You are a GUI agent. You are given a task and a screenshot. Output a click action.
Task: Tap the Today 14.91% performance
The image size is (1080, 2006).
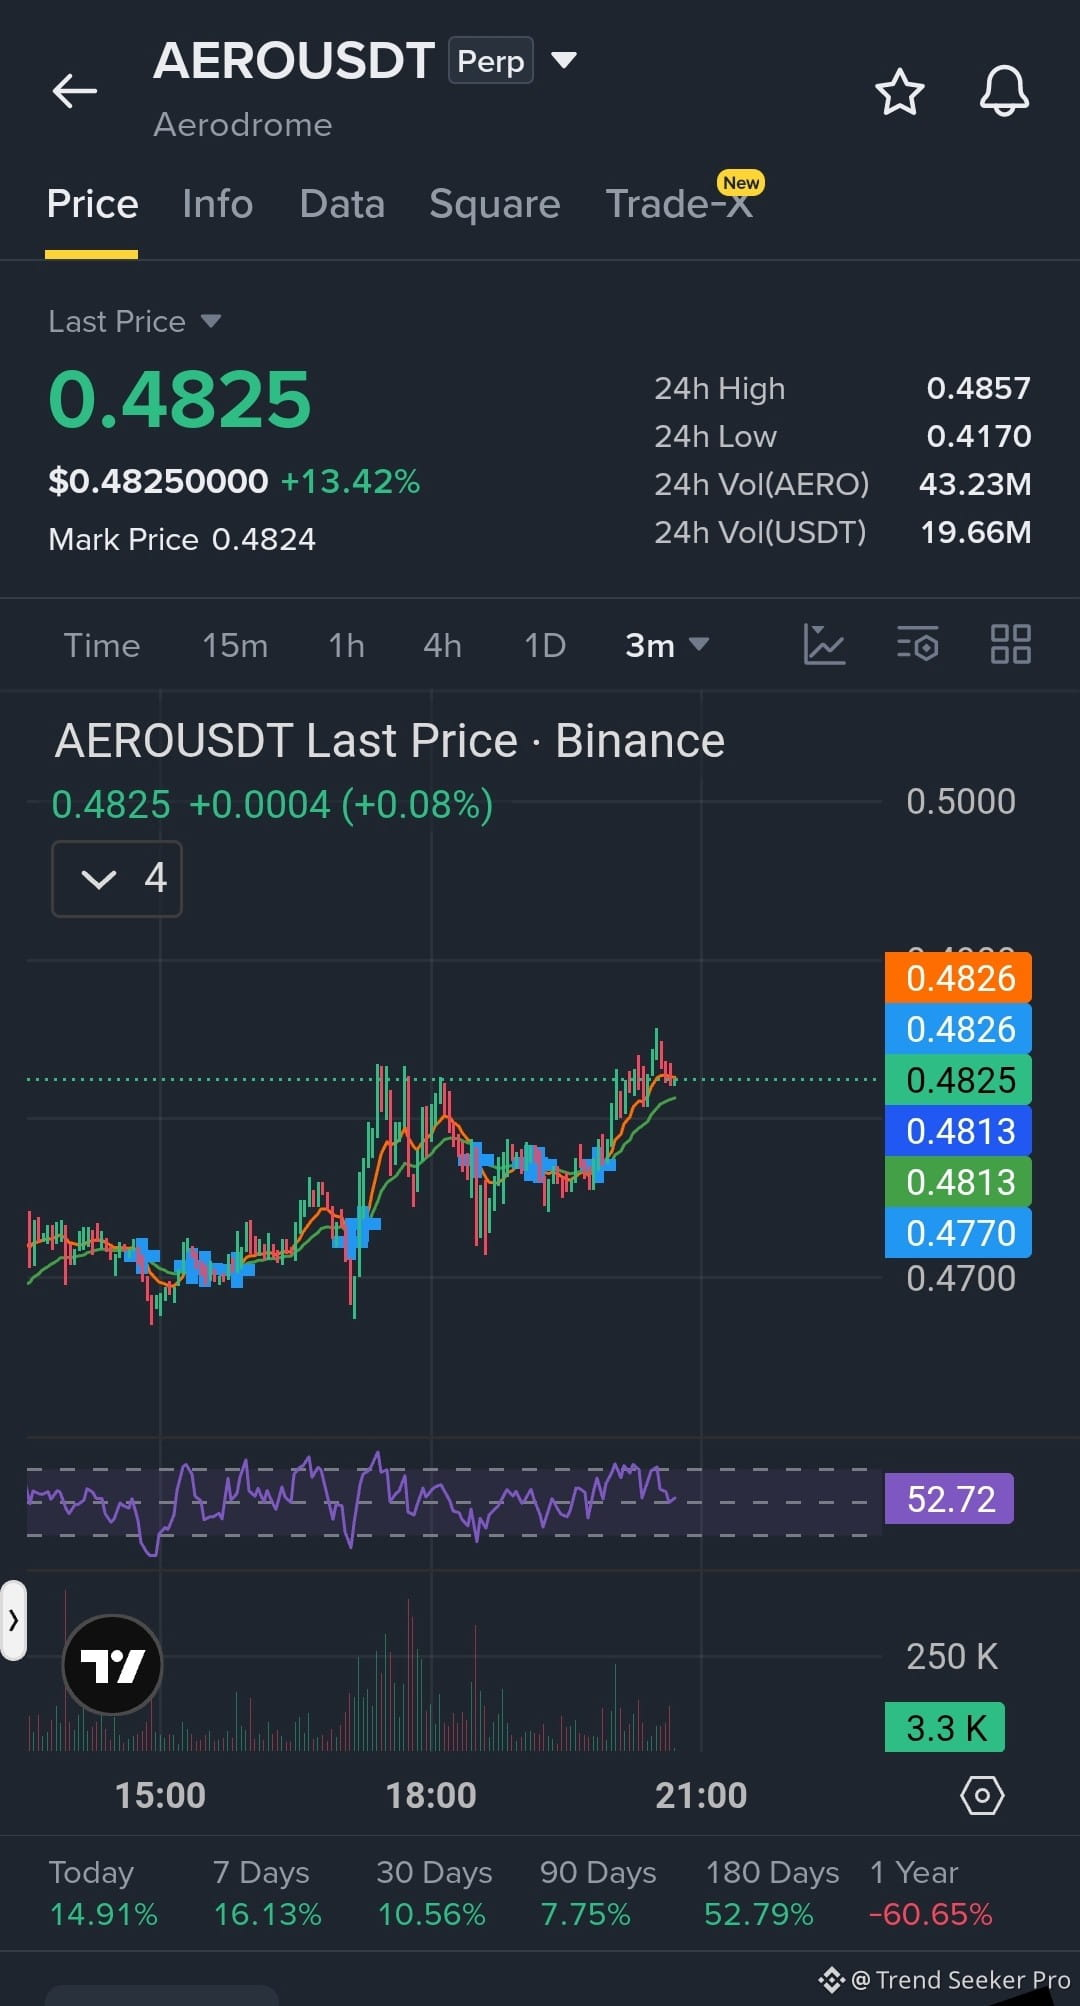point(103,1893)
